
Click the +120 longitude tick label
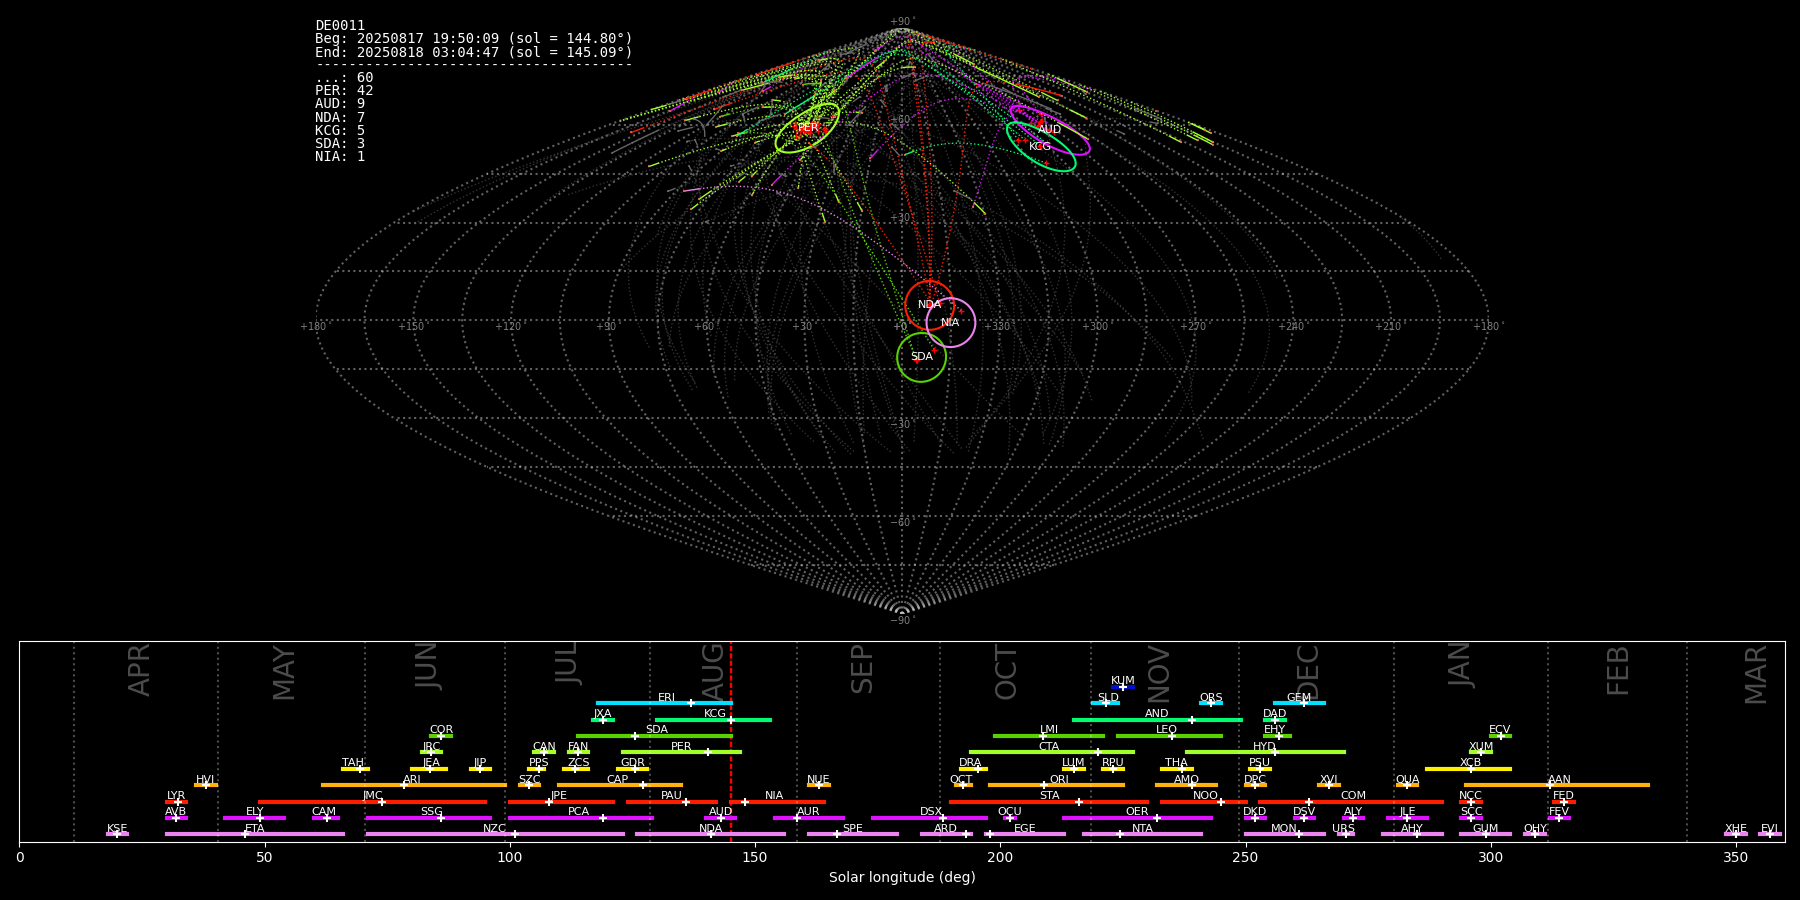508,326
